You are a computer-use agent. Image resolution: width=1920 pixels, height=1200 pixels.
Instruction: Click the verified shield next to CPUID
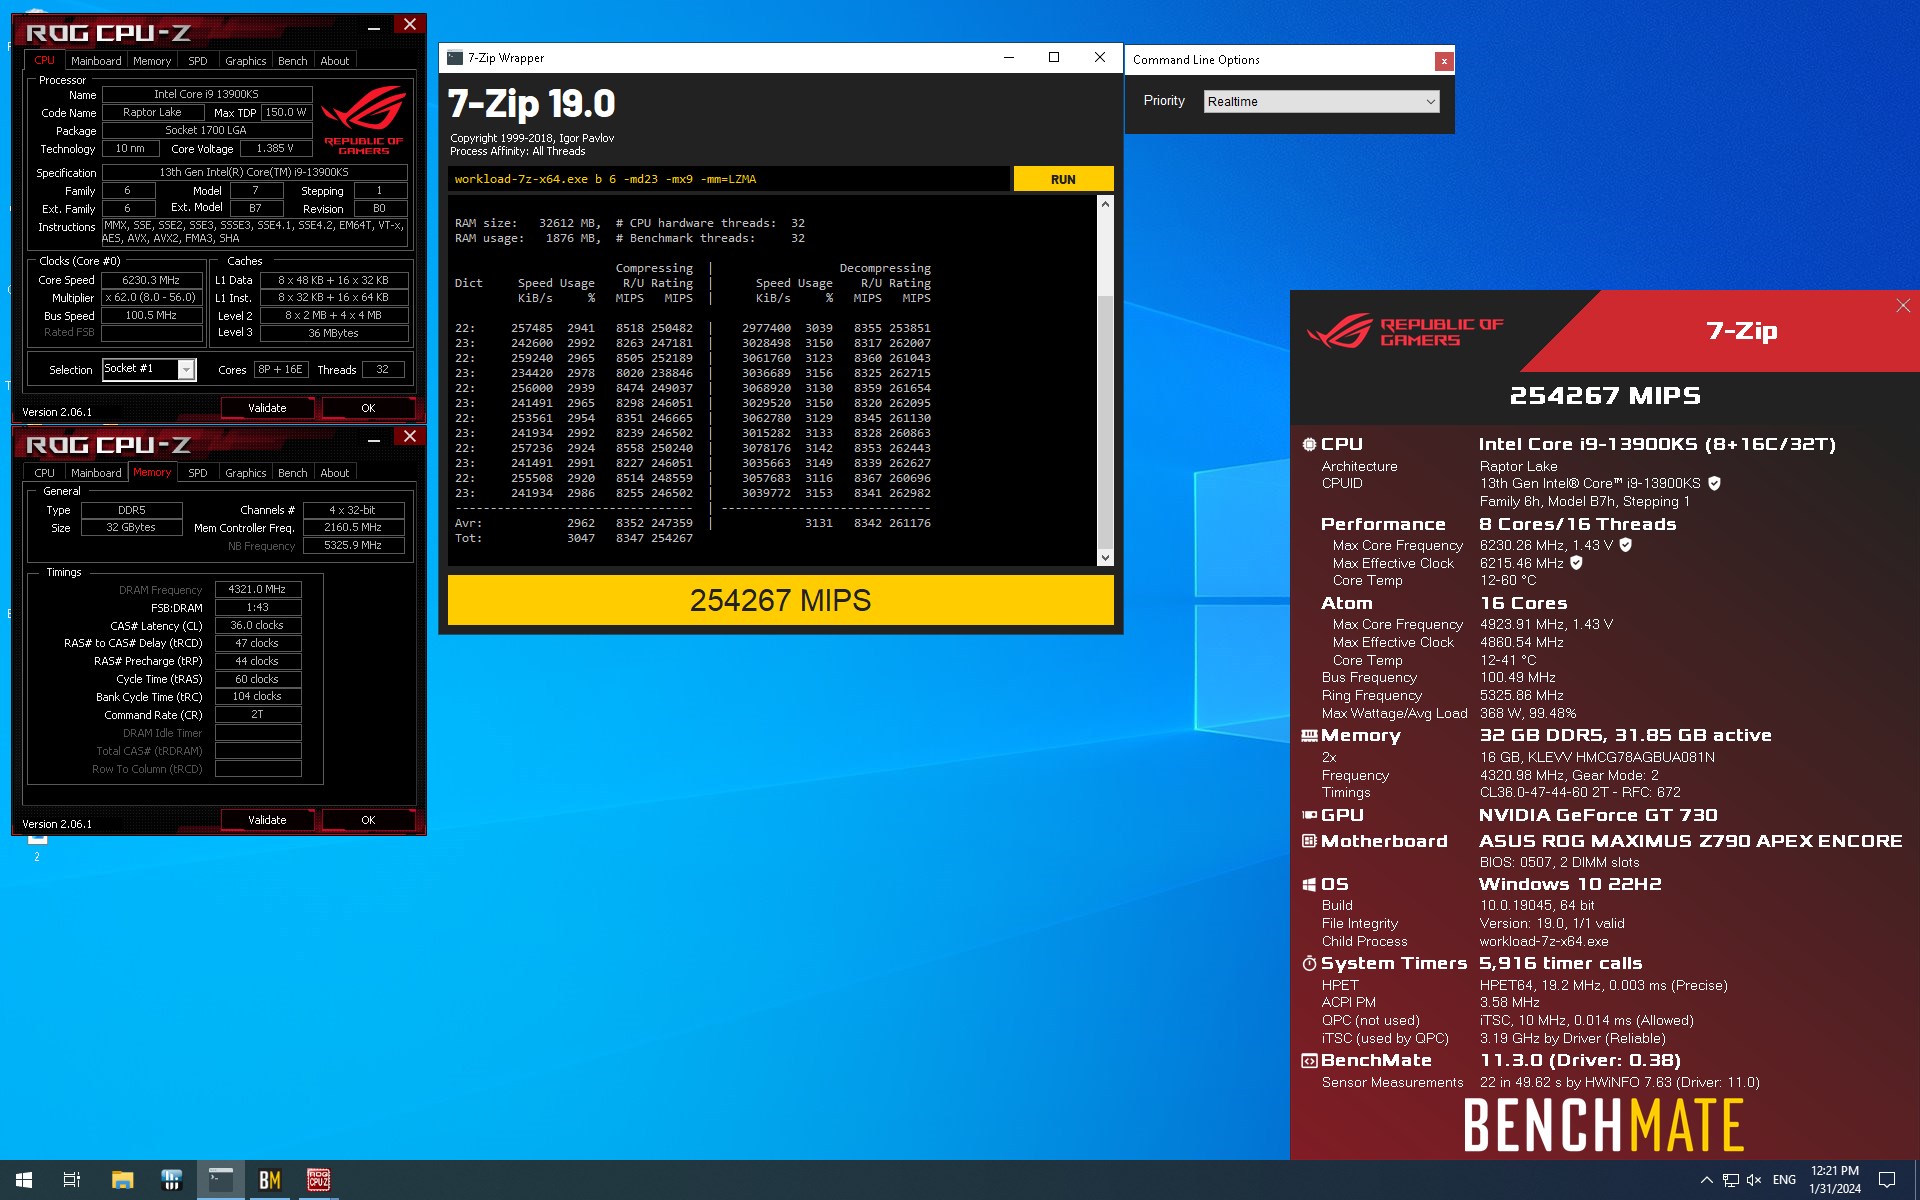(x=1714, y=483)
